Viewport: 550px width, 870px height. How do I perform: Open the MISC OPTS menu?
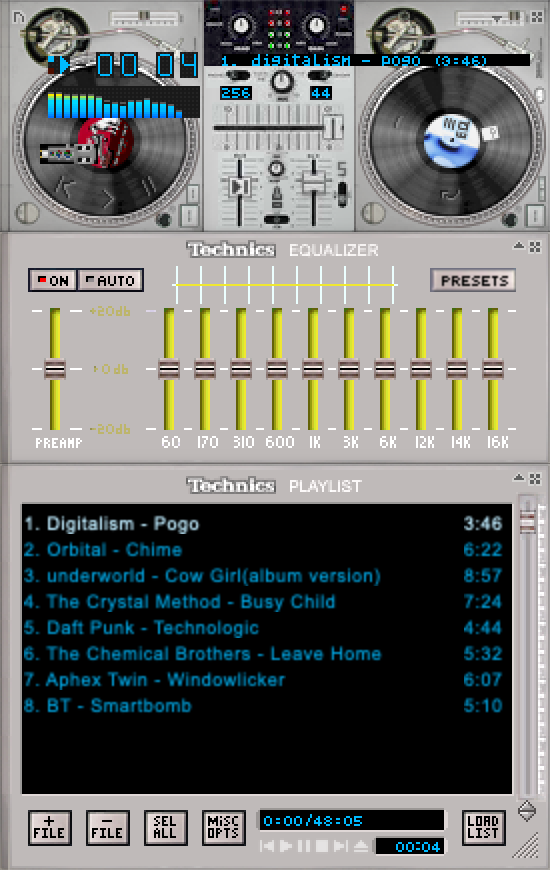(x=223, y=827)
